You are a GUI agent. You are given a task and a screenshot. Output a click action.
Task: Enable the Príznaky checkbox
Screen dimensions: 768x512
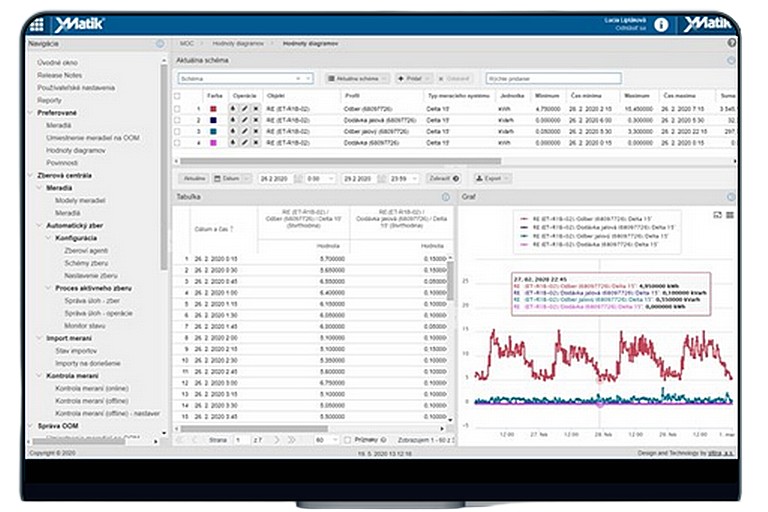(347, 439)
